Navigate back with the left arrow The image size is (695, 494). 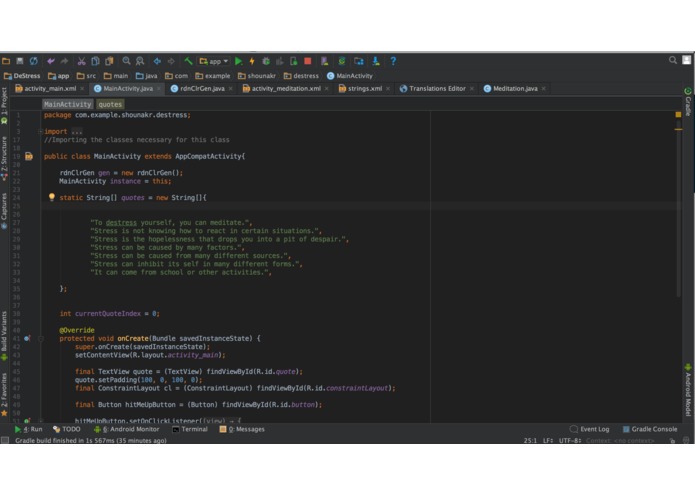(157, 61)
